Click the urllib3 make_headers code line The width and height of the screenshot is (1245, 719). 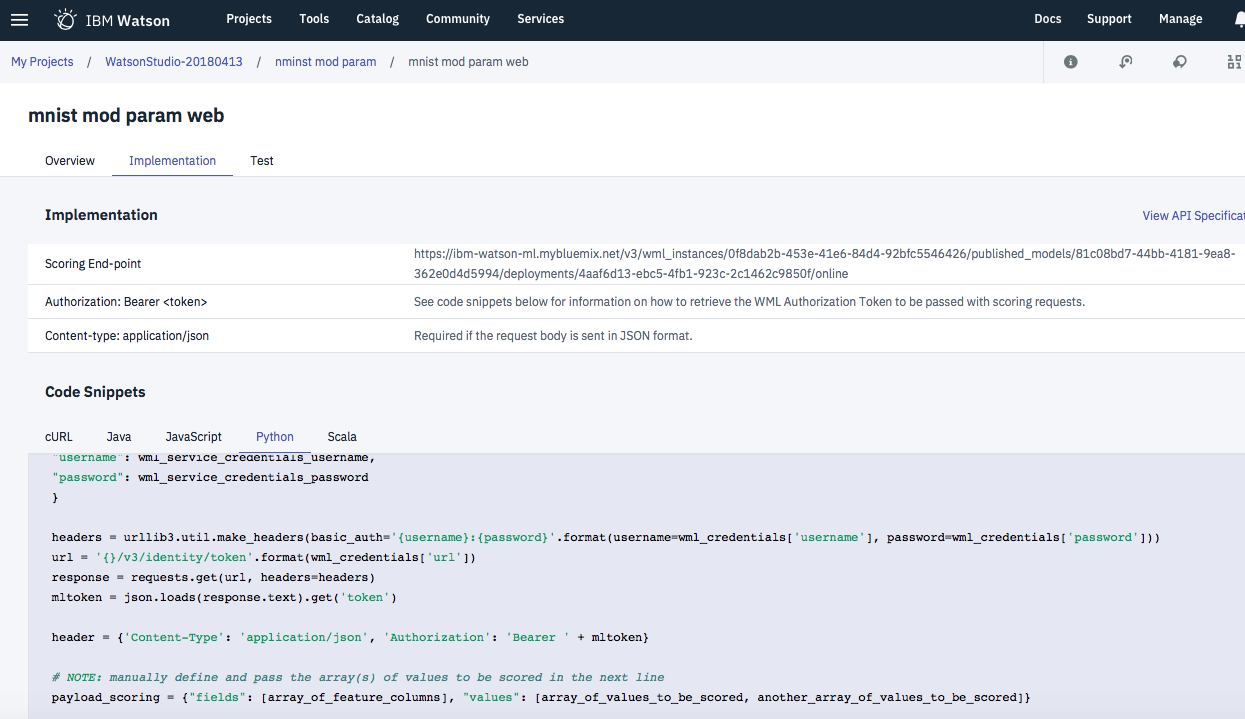(x=606, y=537)
